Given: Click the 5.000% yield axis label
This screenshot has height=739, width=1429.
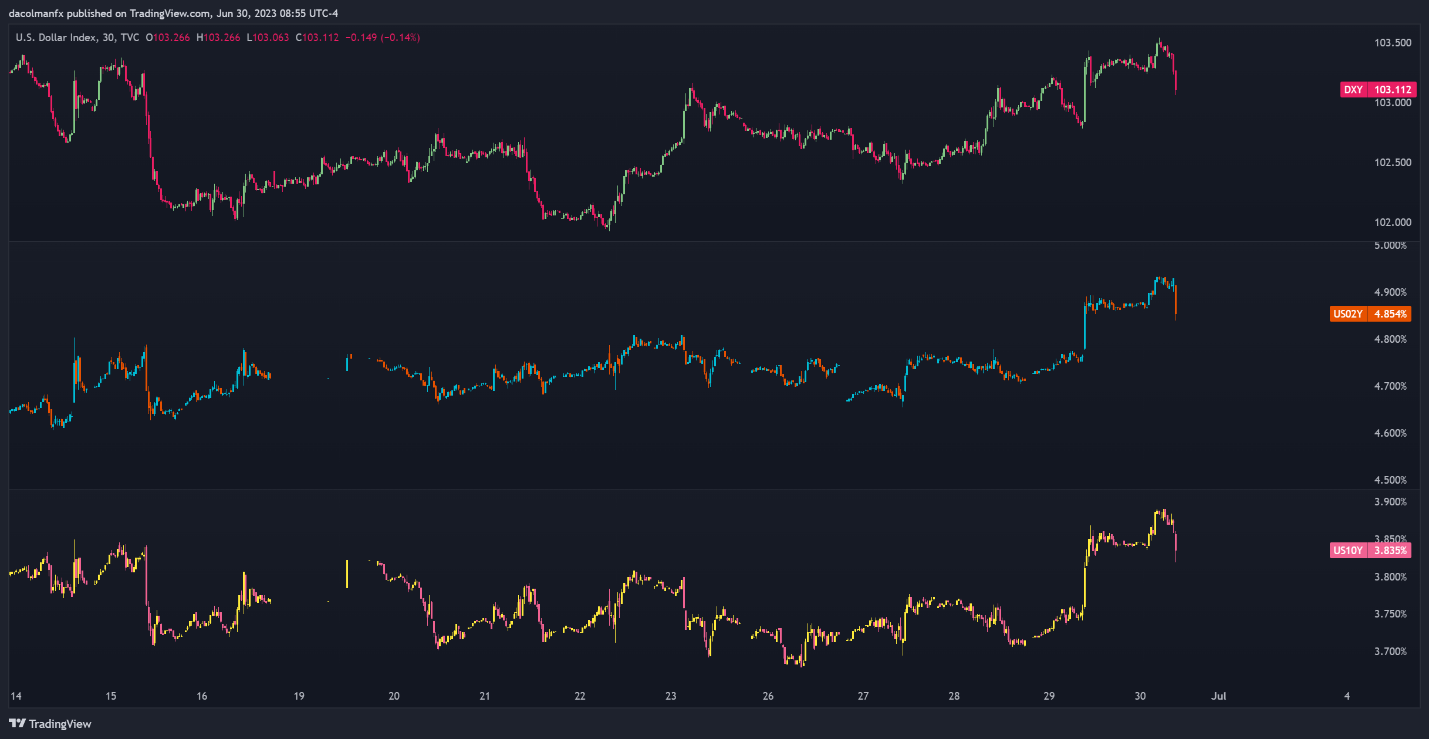Looking at the screenshot, I should tap(1391, 245).
